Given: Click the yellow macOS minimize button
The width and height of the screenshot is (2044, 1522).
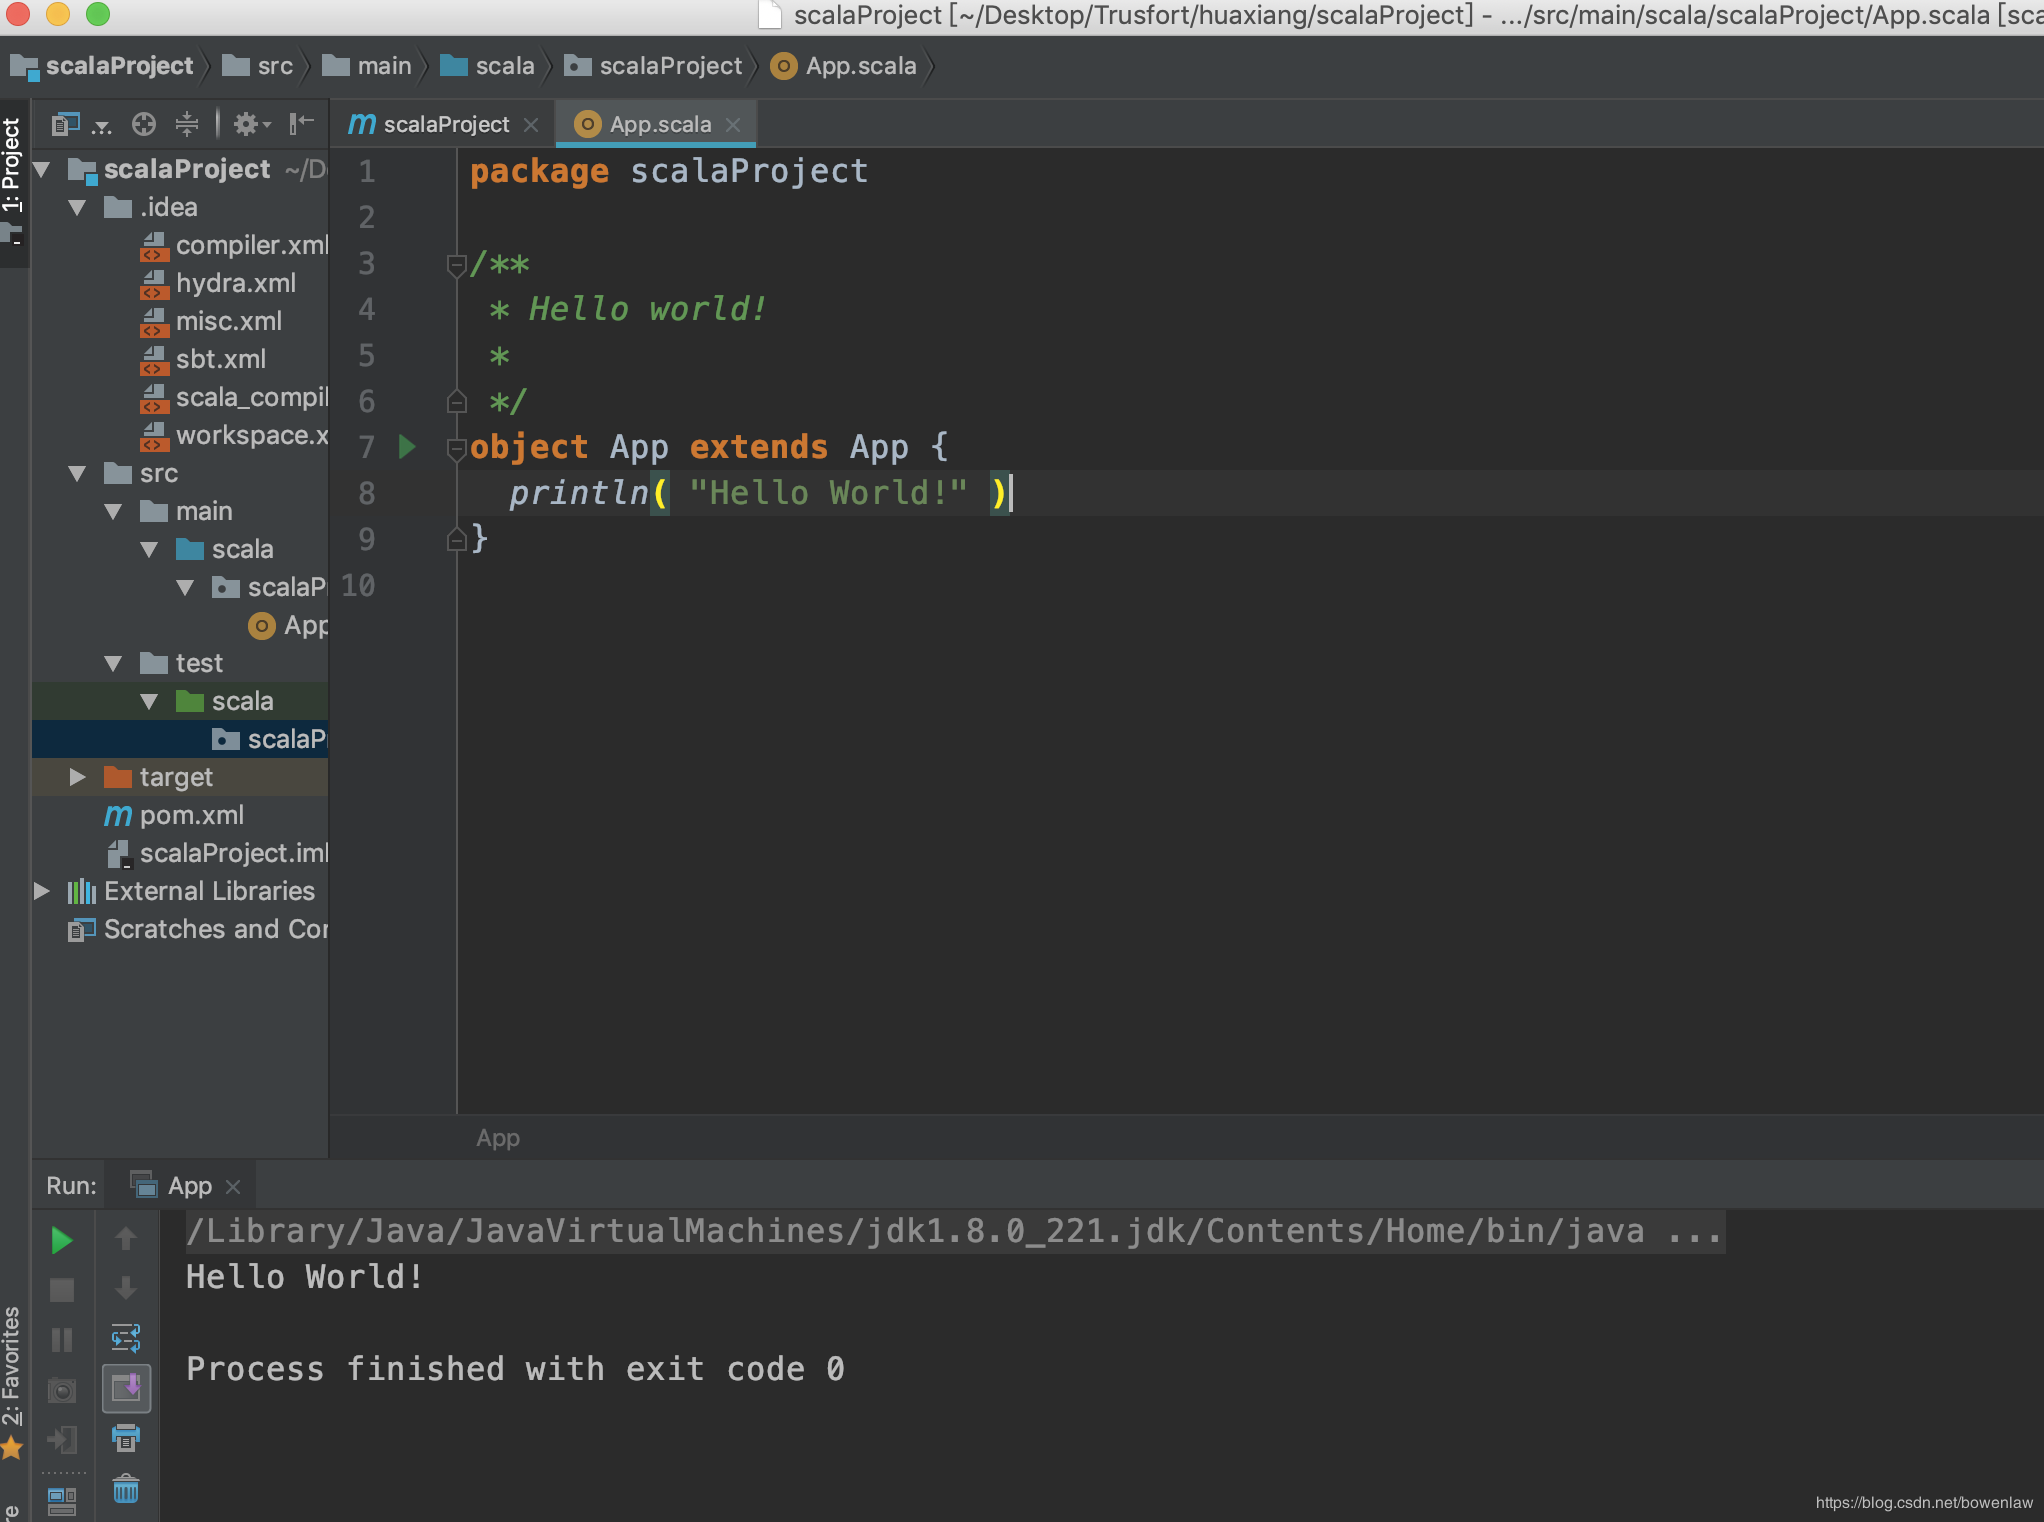Looking at the screenshot, I should pyautogui.click(x=58, y=14).
